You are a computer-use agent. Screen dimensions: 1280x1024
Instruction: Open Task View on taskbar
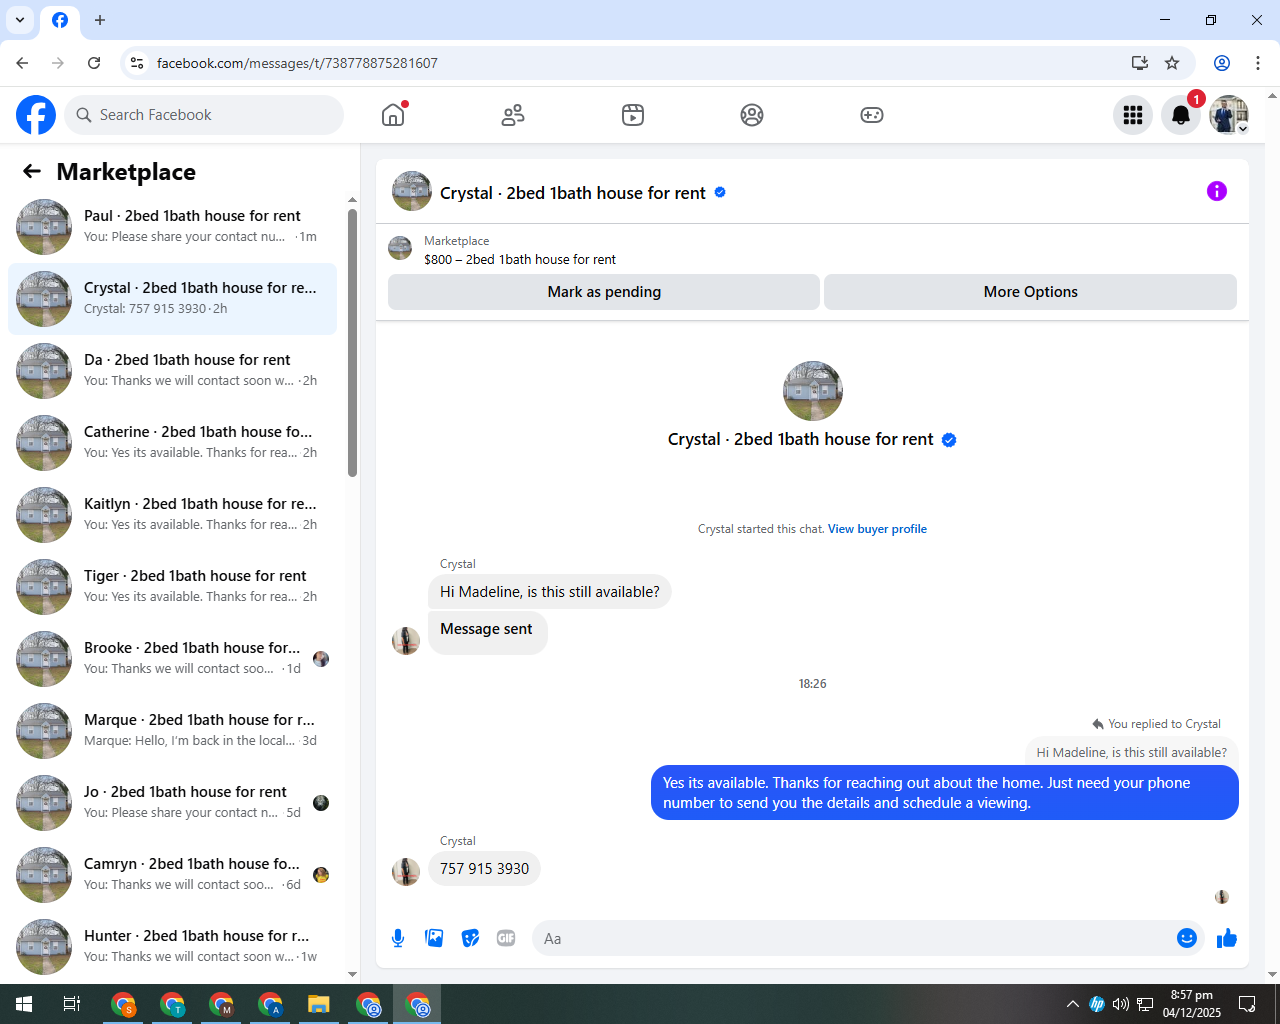(x=72, y=1004)
